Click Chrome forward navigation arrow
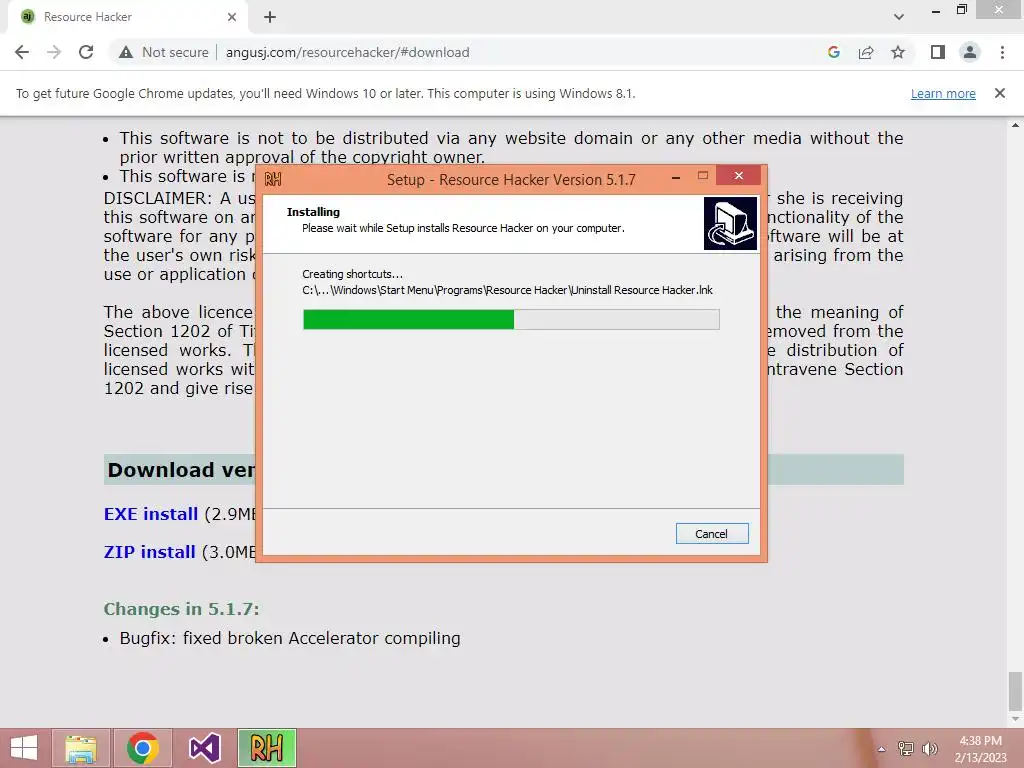 coord(54,52)
